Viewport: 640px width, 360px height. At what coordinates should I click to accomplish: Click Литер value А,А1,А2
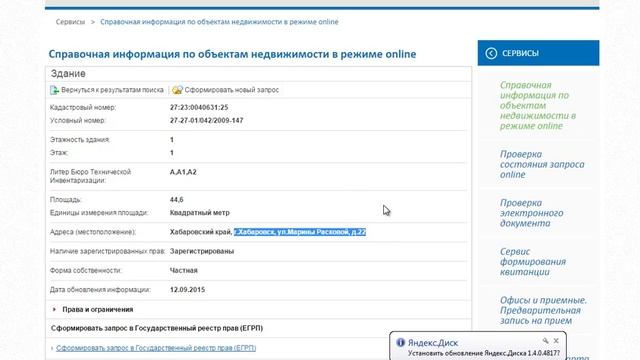(183, 172)
